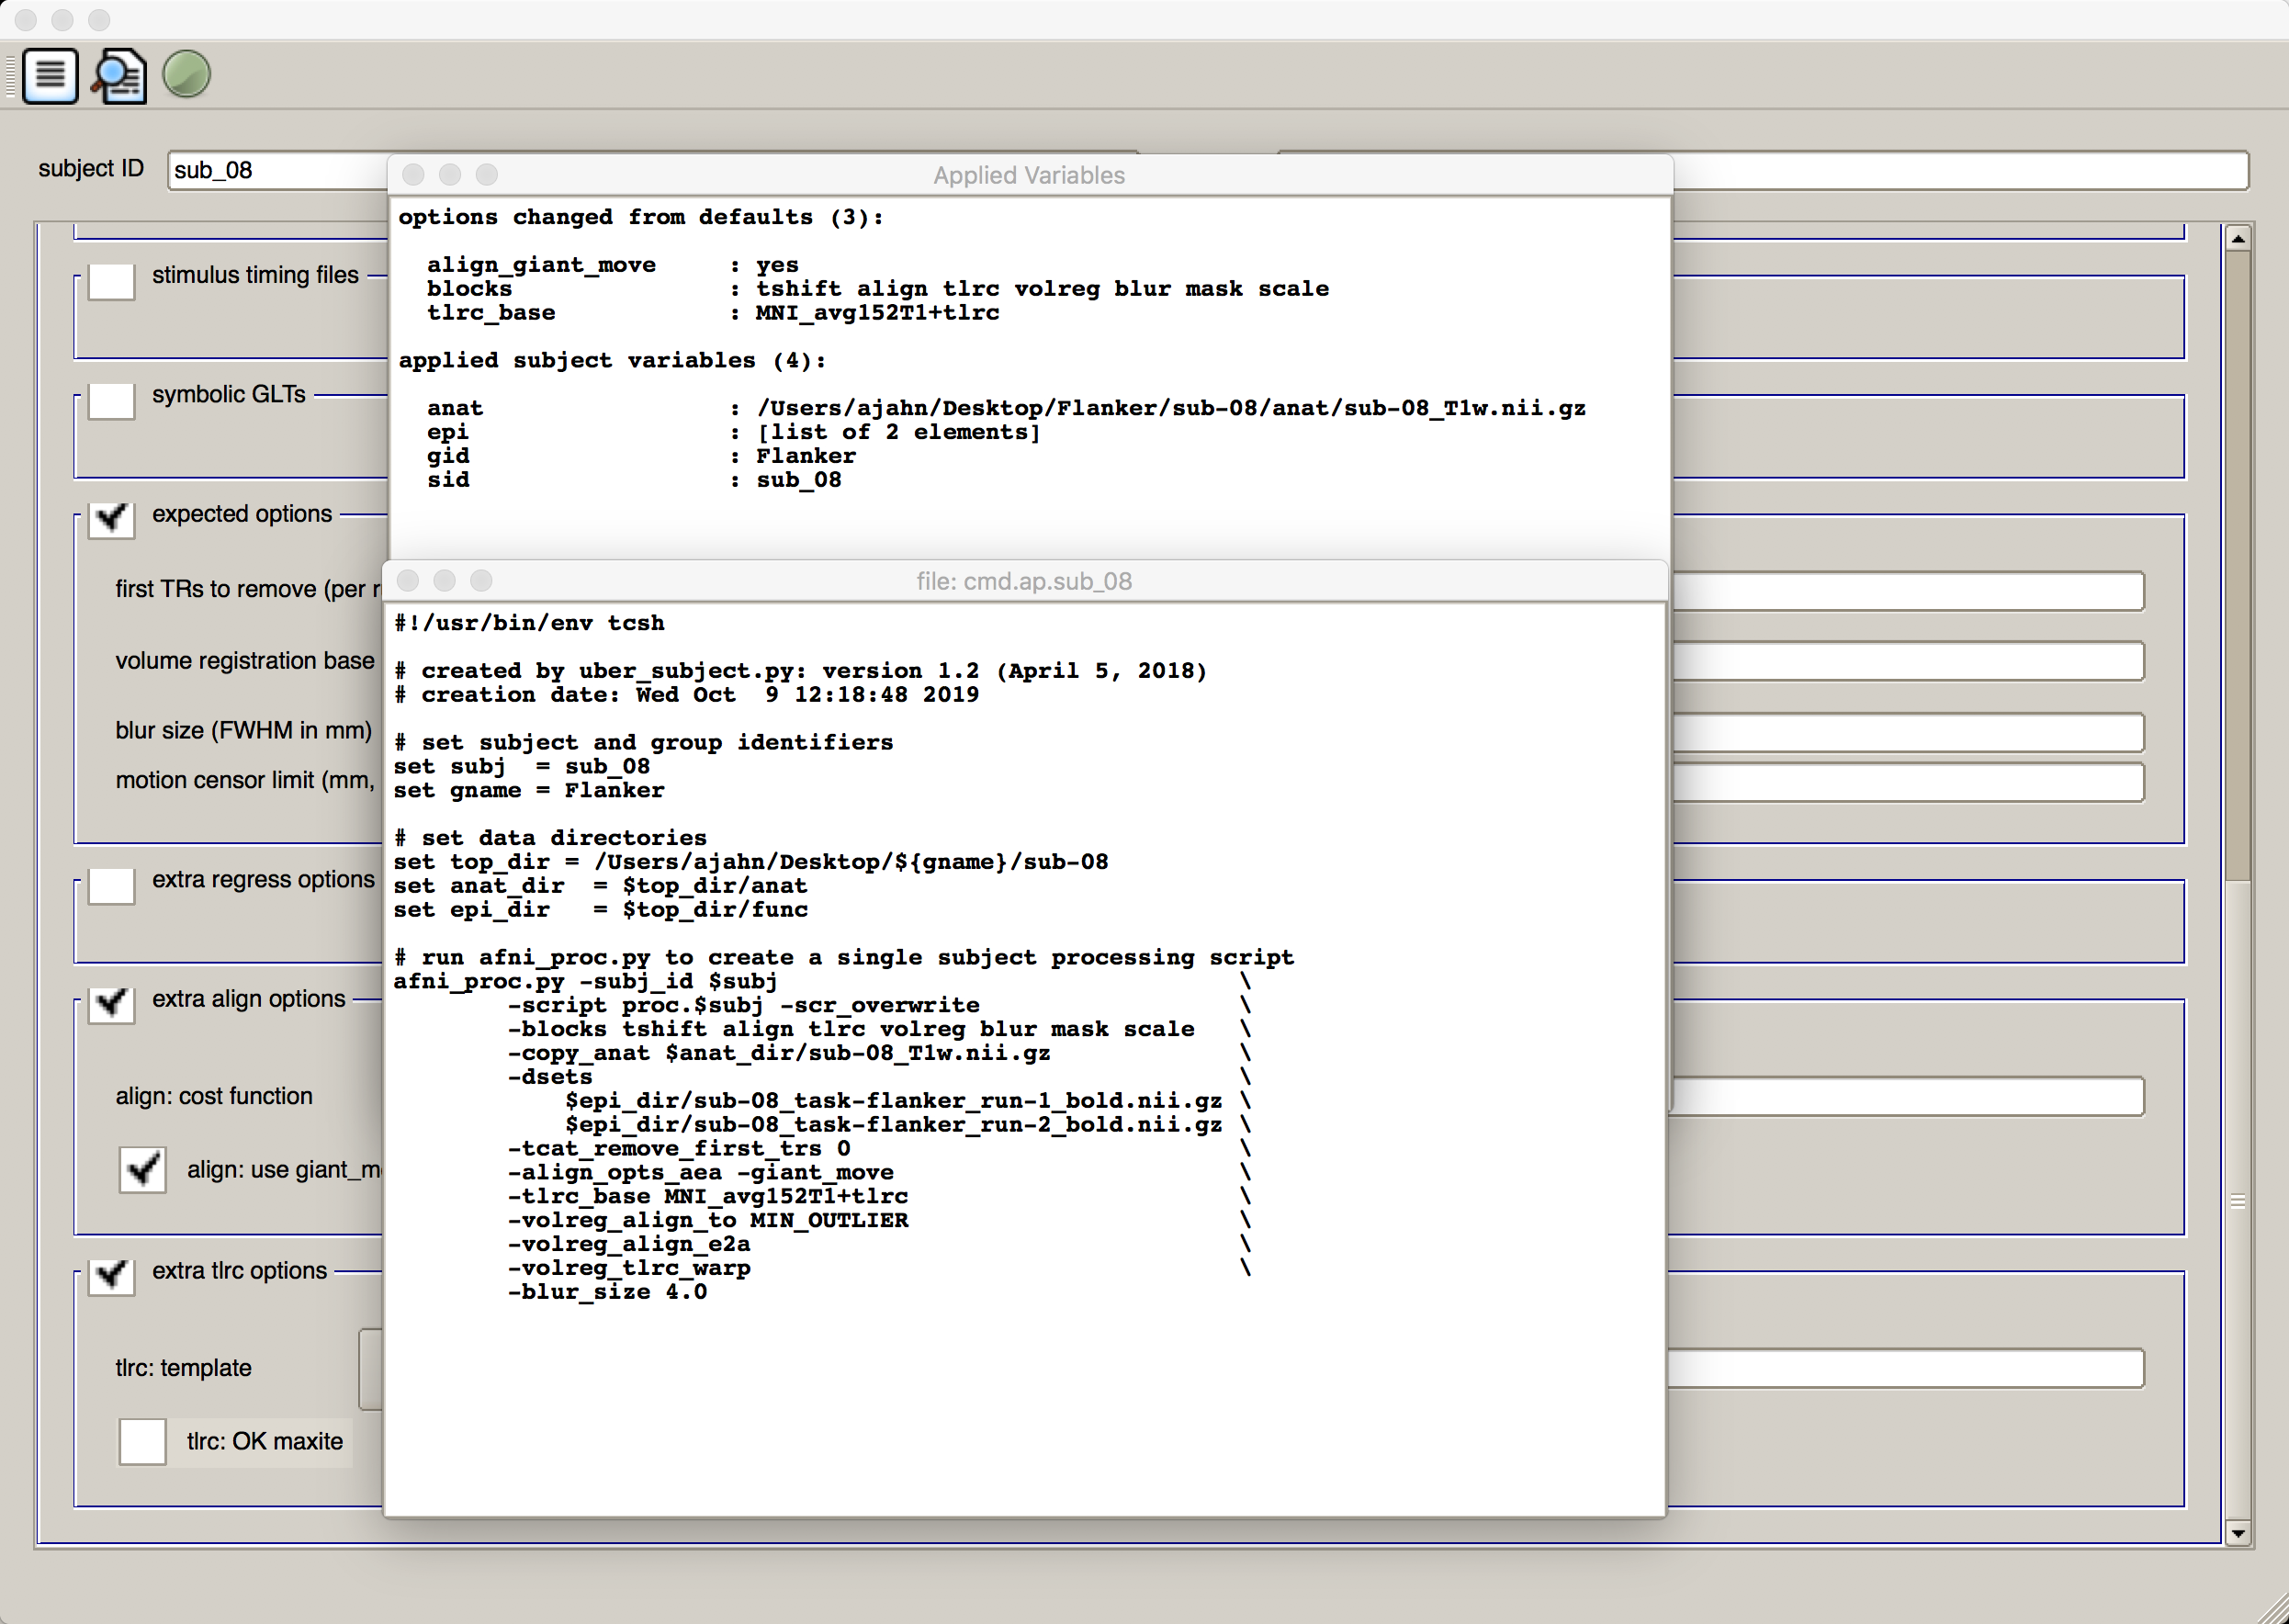Uncheck the expected options checkbox
Screen dimensions: 2289x1624
click(x=111, y=519)
